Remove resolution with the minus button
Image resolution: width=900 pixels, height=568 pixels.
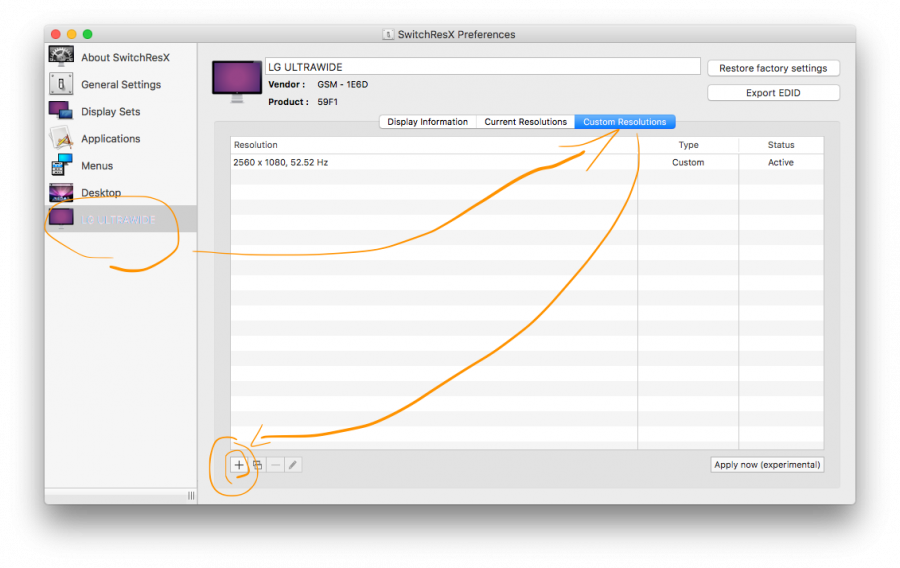pyautogui.click(x=275, y=465)
